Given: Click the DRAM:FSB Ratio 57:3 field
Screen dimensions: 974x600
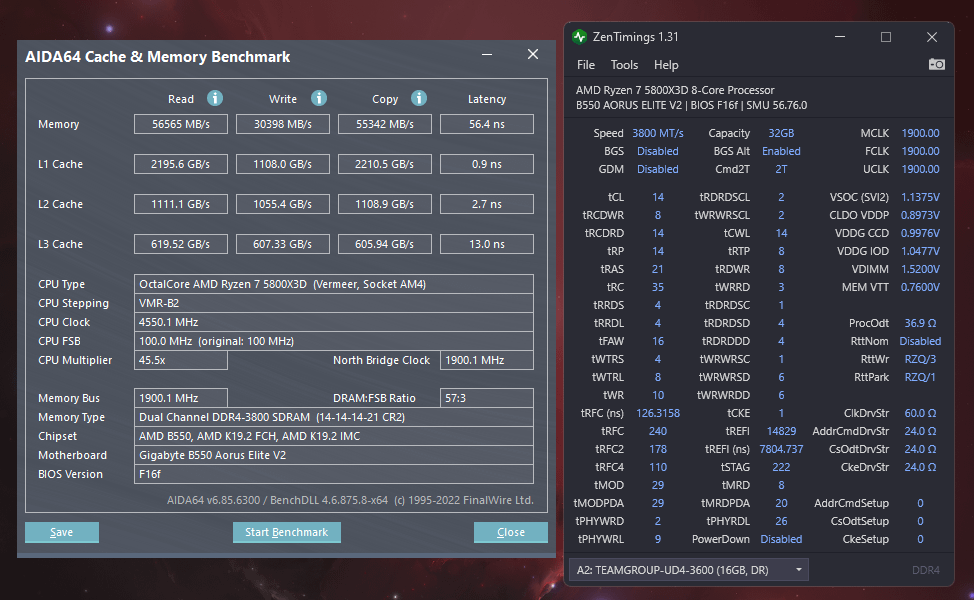Looking at the screenshot, I should 486,398.
